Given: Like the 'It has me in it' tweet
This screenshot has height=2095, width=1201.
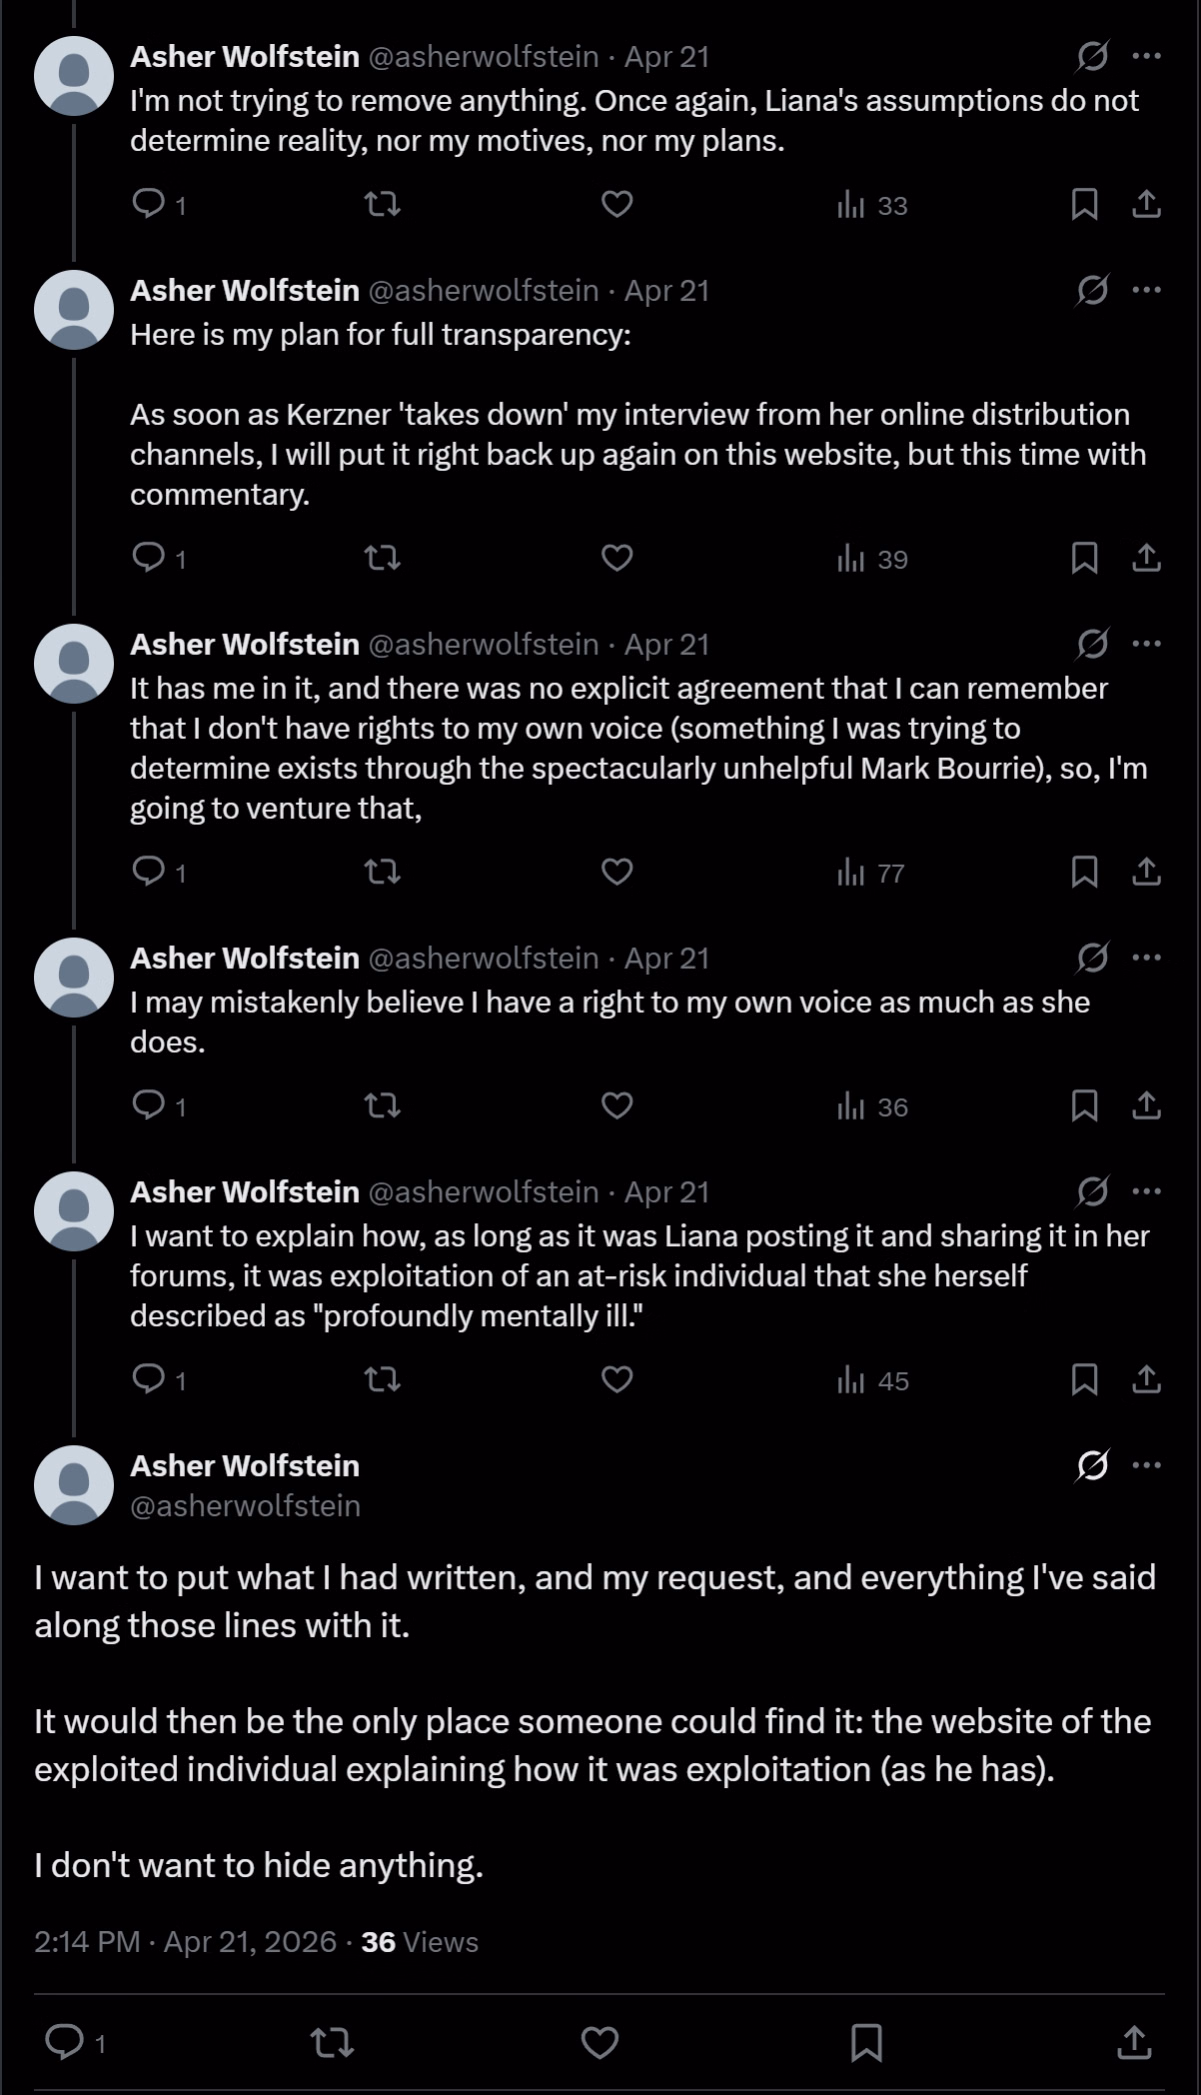Looking at the screenshot, I should 617,872.
